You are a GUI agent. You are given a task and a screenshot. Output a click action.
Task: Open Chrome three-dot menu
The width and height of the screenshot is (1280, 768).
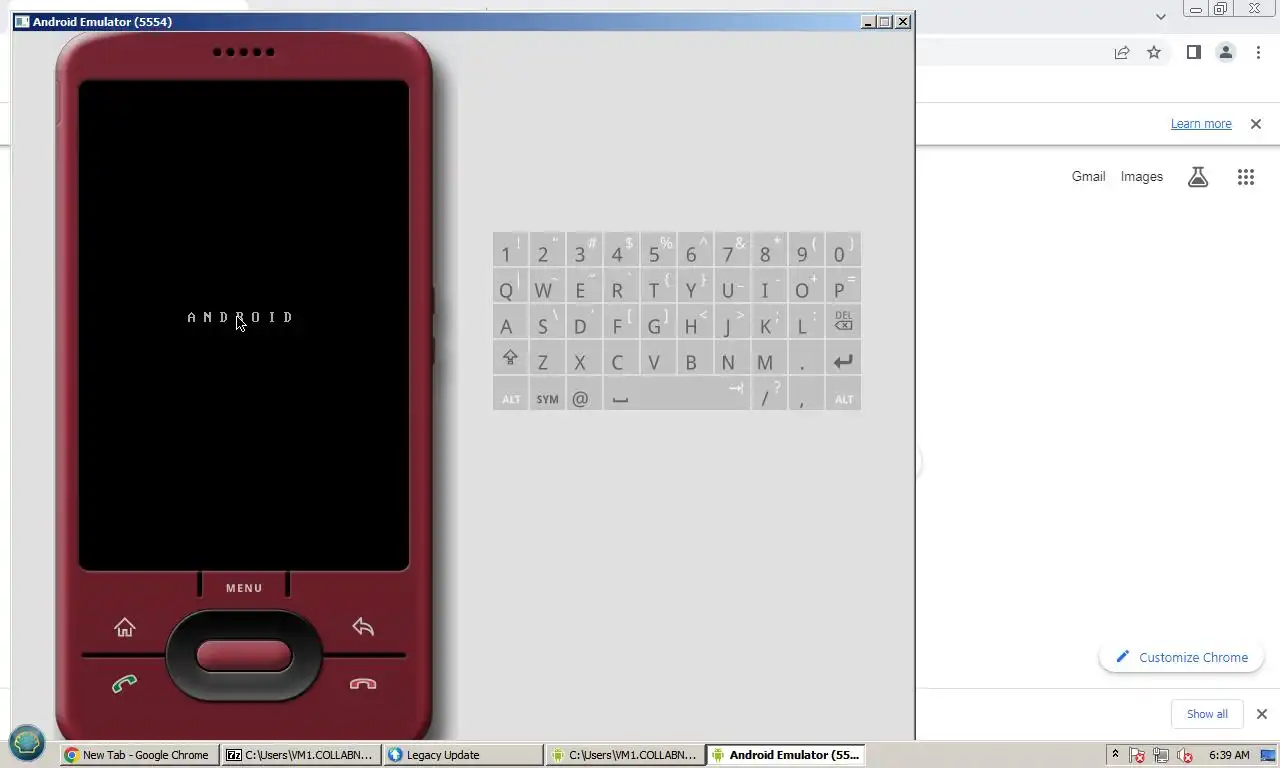pos(1258,52)
